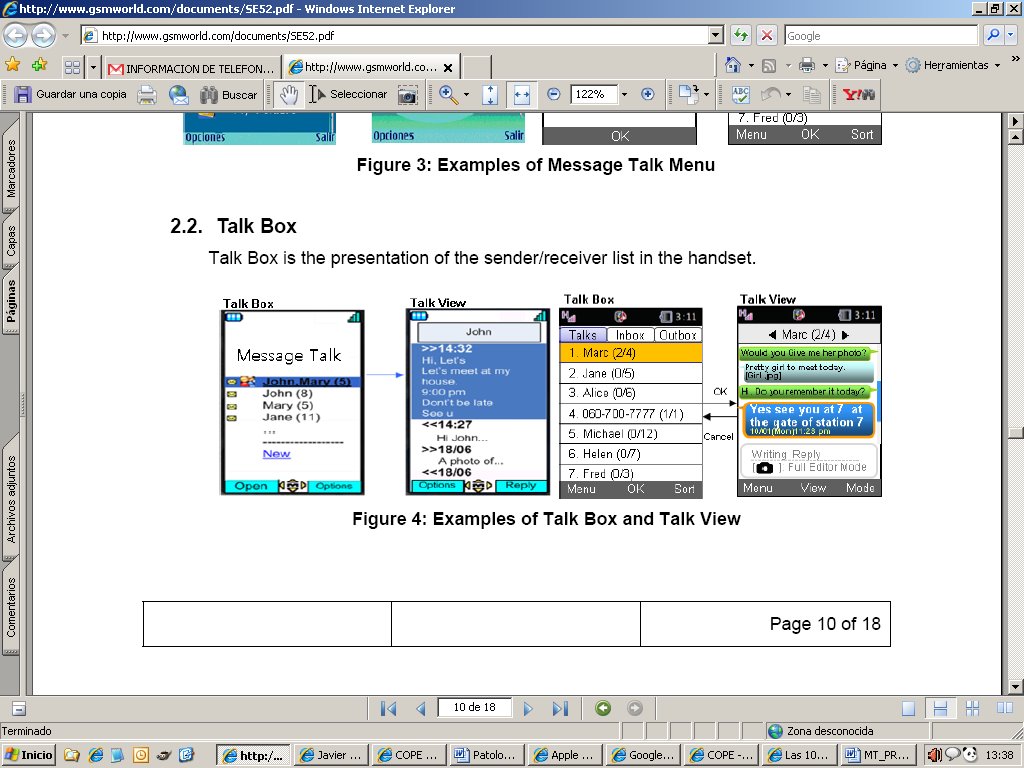Open the Yahoo toolbar icon
Viewport: 1024px width, 768px height.
pos(858,95)
